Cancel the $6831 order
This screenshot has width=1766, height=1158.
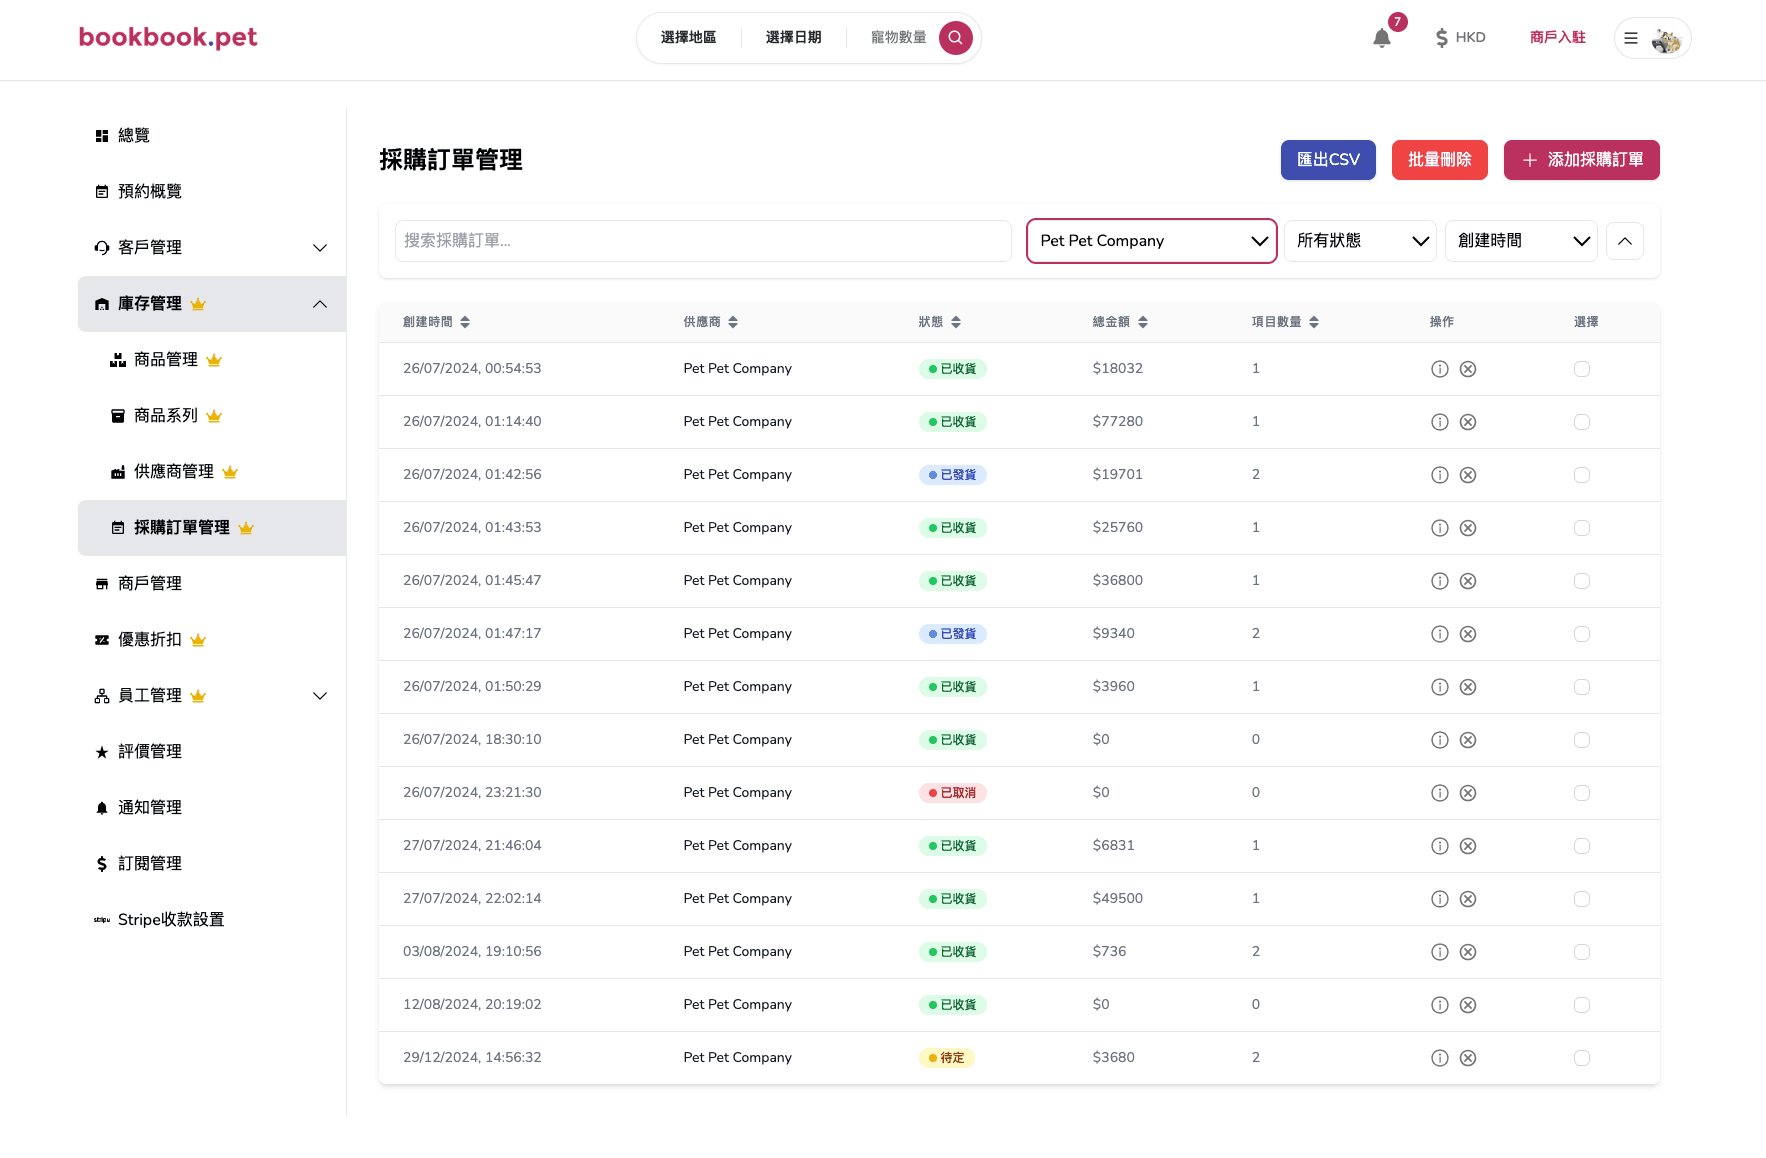[x=1468, y=846]
